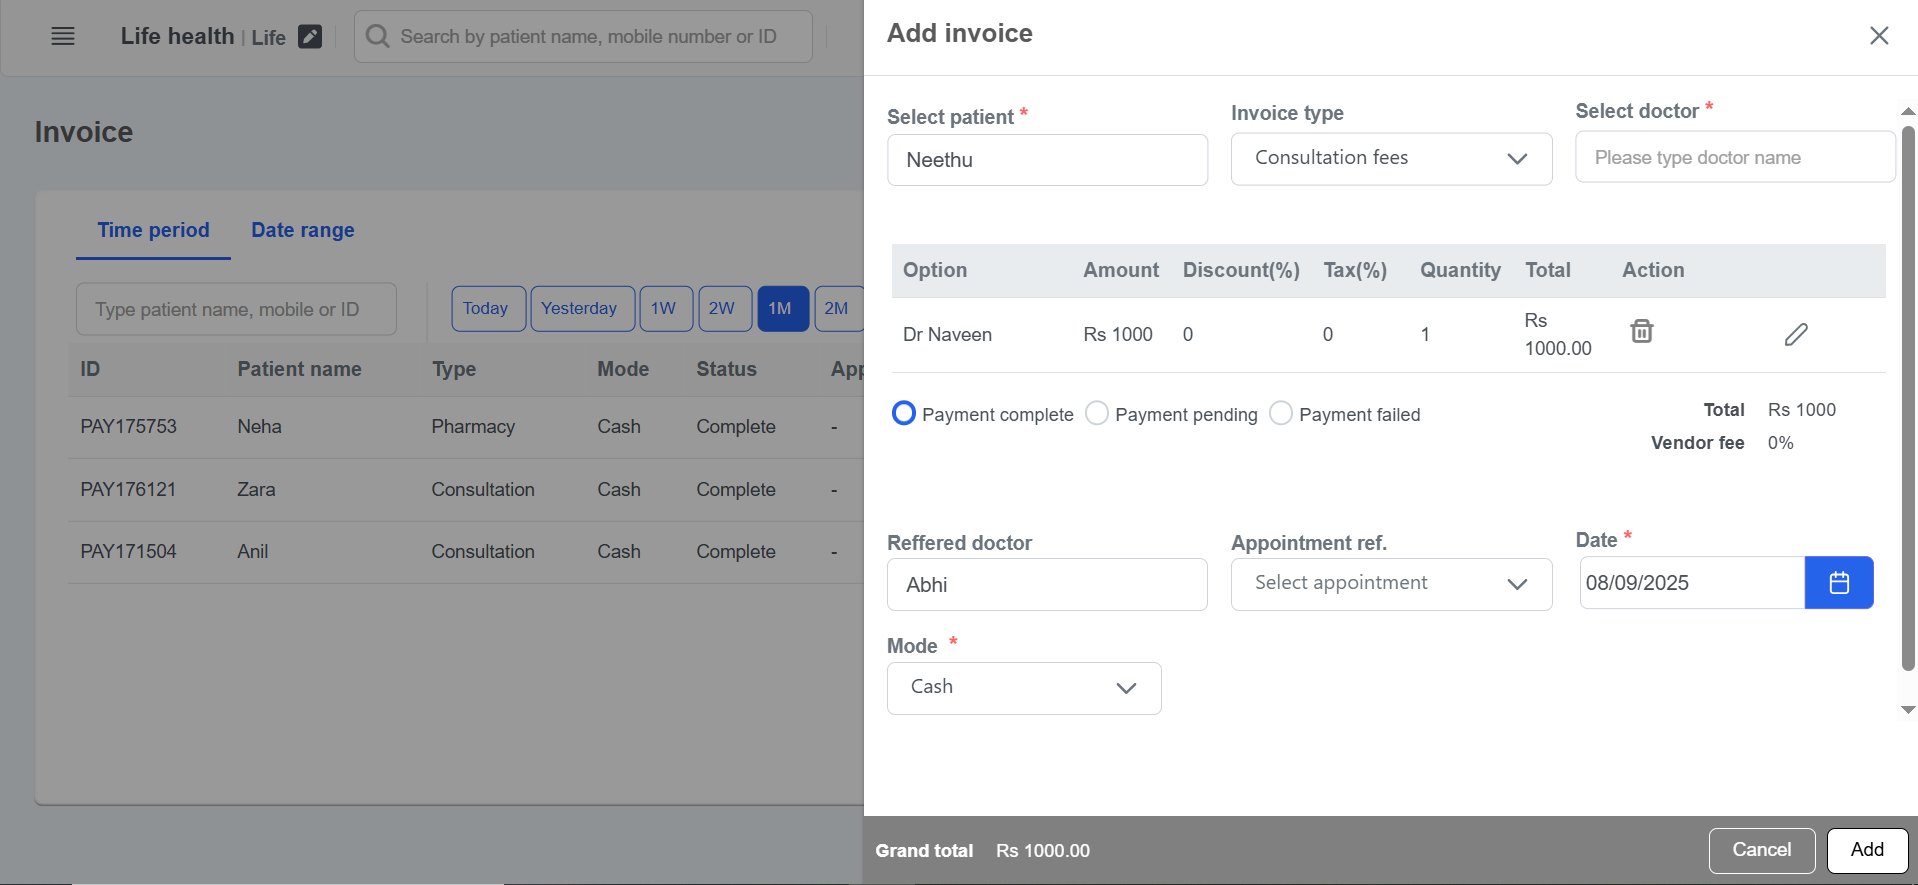Viewport: 1918px width, 885px height.
Task: Click the Rs 1000 amount cell
Action: pyautogui.click(x=1118, y=335)
